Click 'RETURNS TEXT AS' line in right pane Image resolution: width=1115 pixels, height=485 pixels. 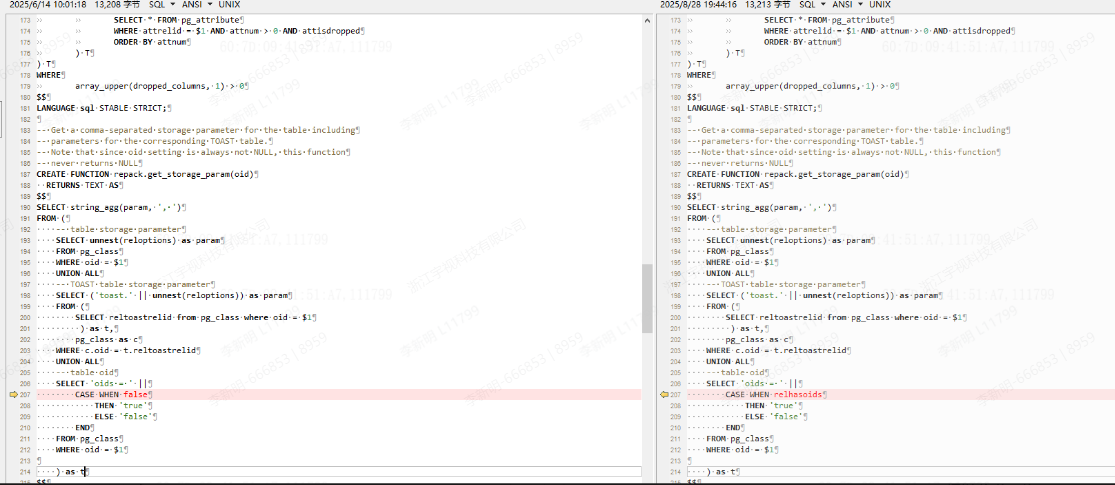(733, 186)
